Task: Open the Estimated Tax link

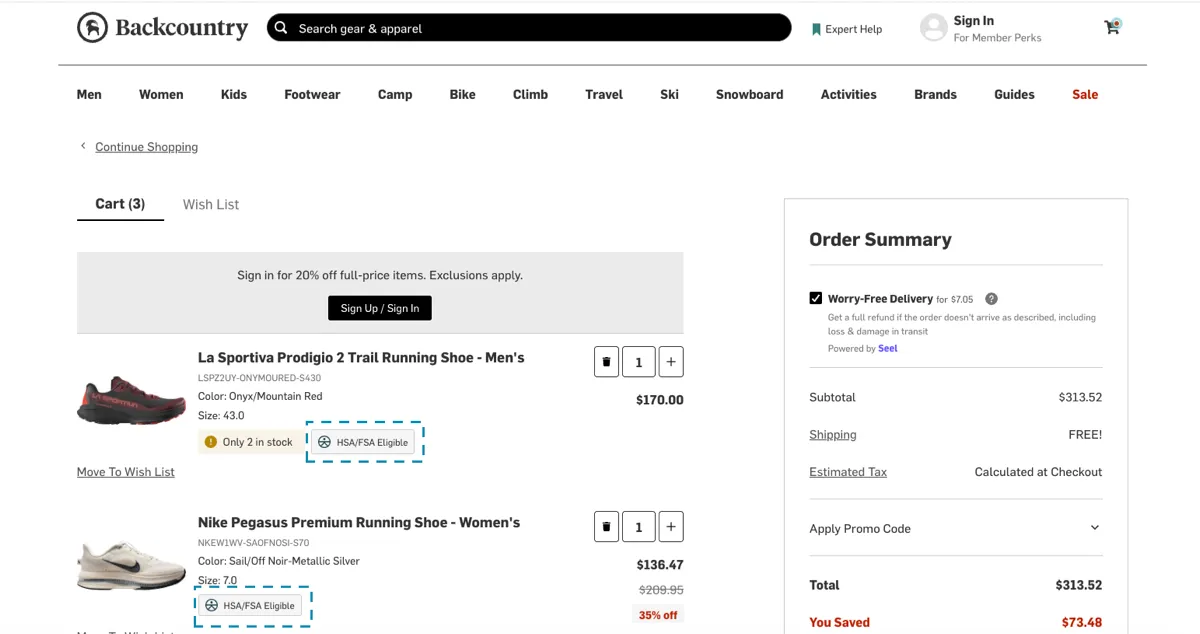Action: 848,472
